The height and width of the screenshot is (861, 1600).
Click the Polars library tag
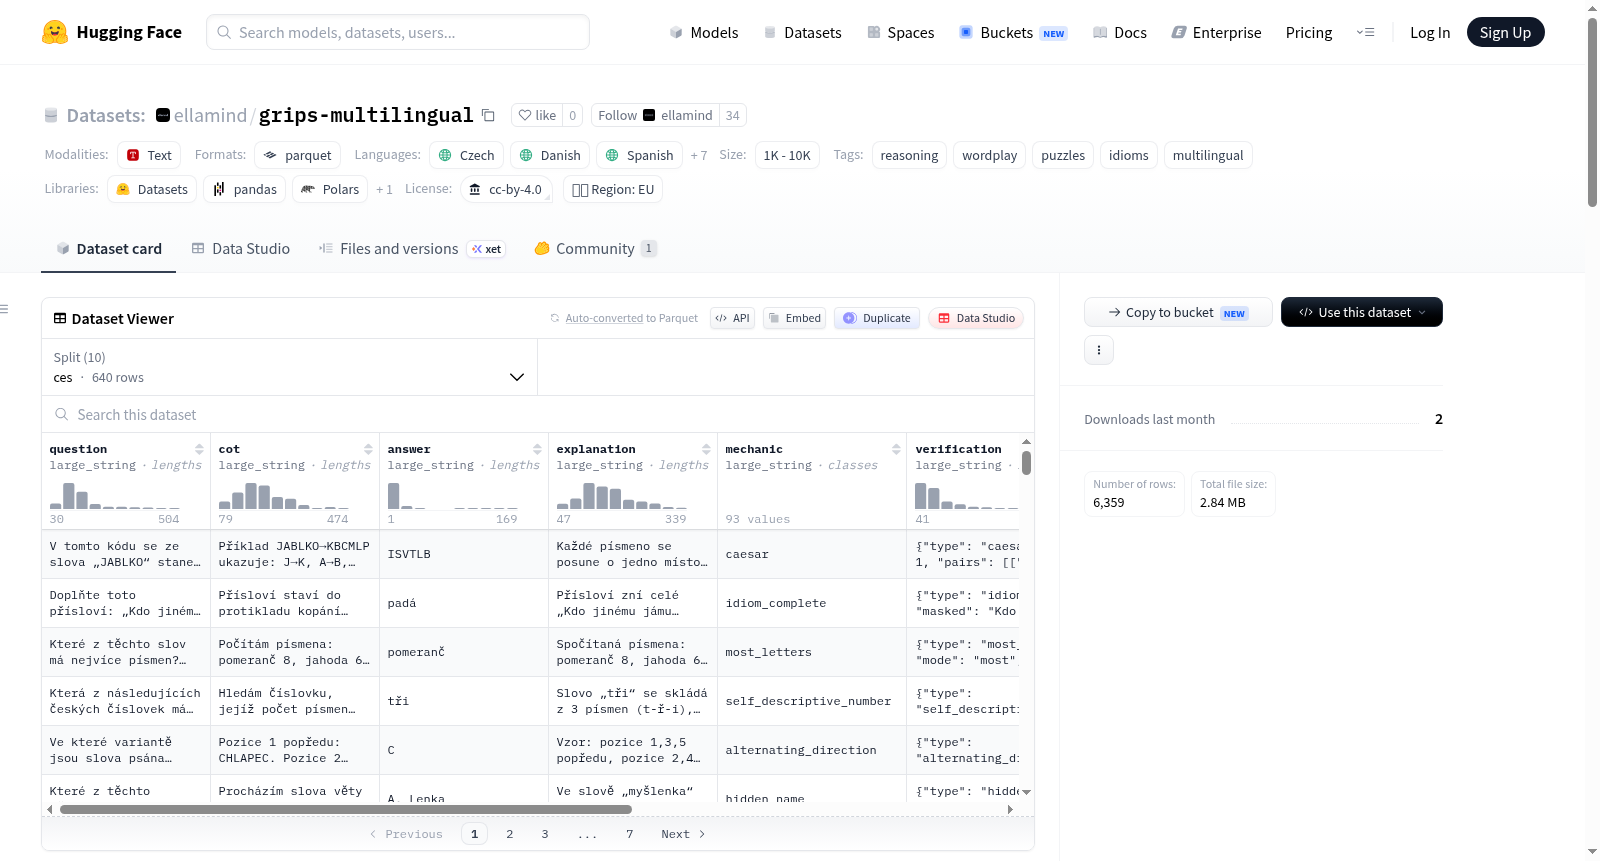(x=330, y=189)
